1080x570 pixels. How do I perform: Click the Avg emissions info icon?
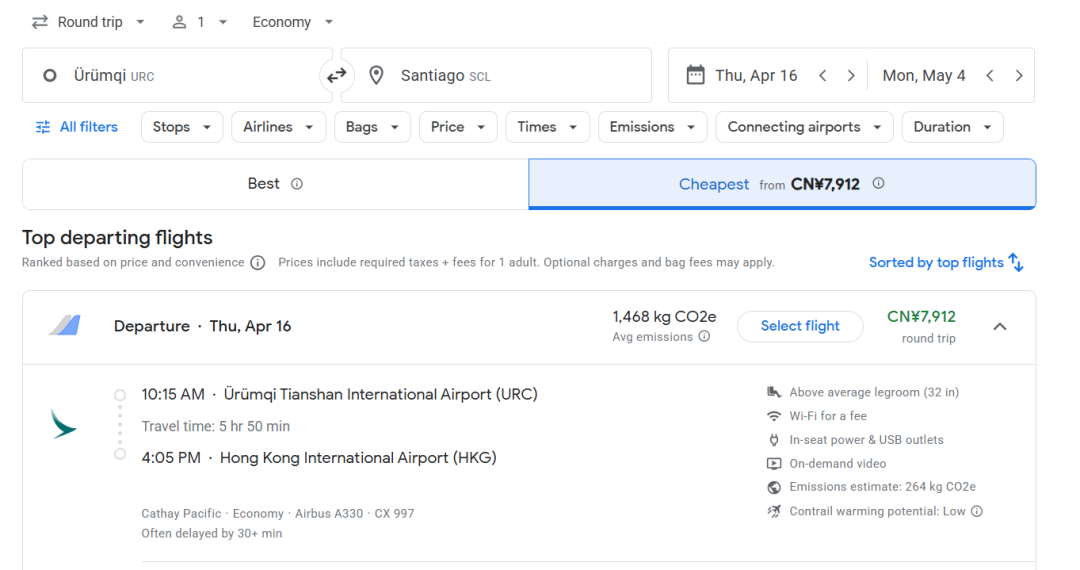[x=704, y=337]
